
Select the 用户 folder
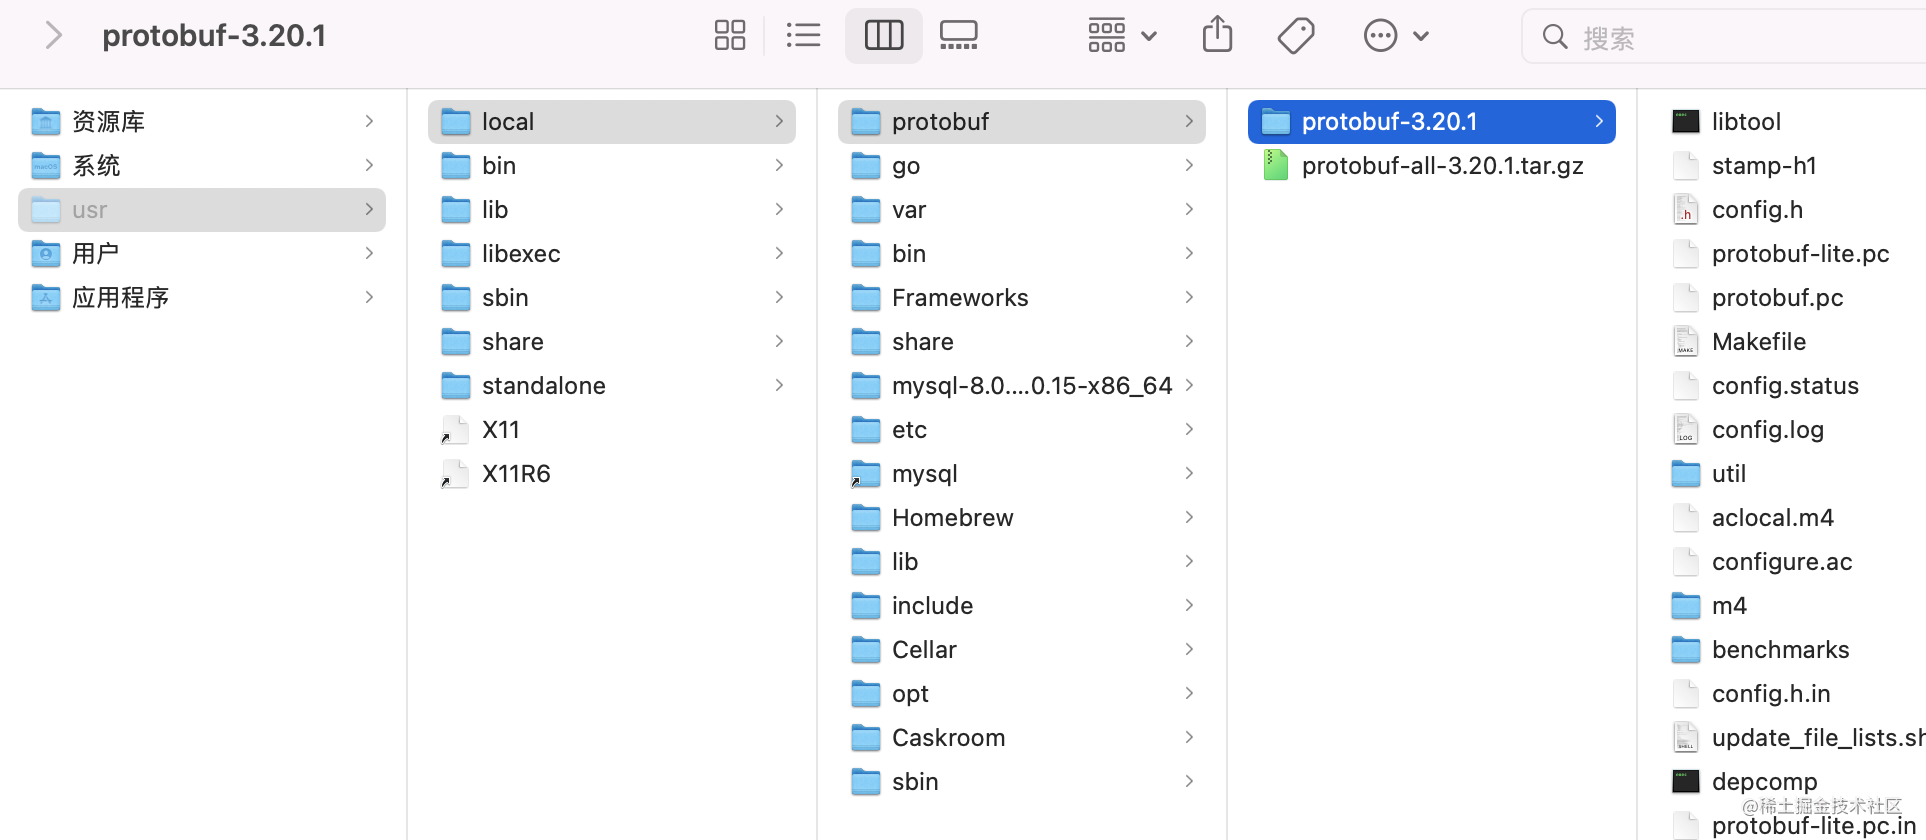click(x=202, y=254)
